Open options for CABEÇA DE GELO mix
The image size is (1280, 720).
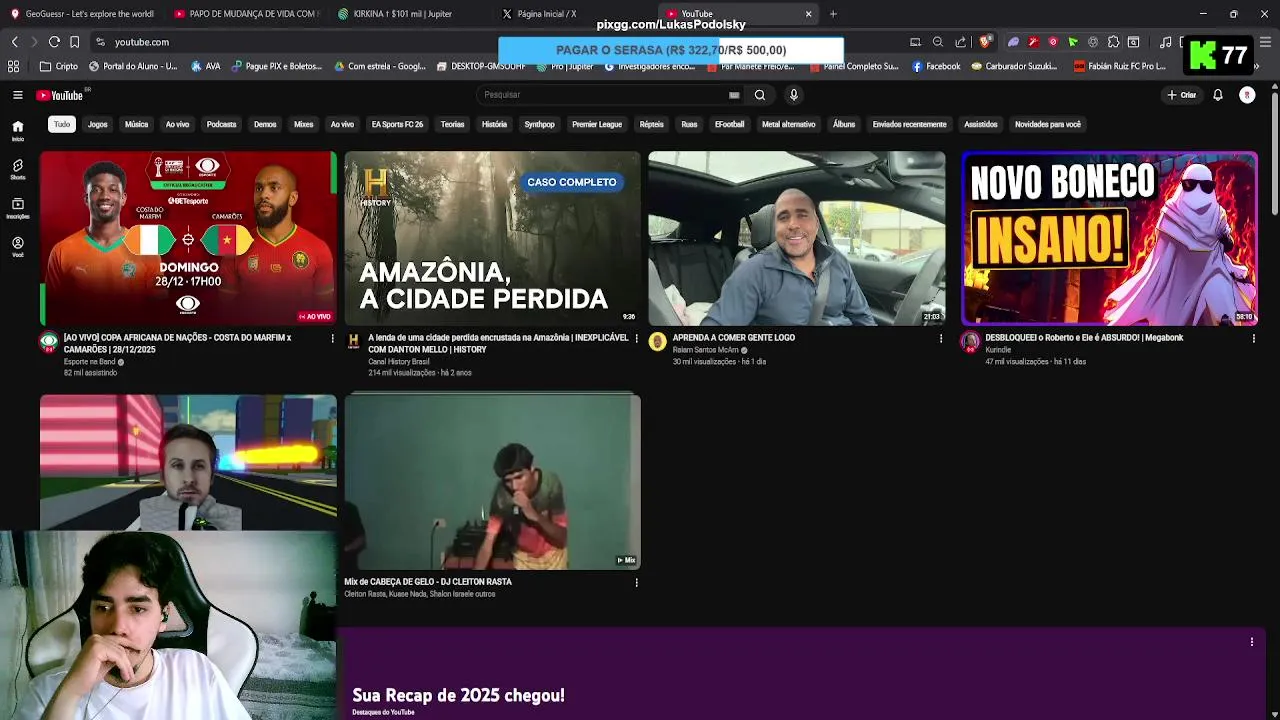tap(636, 582)
